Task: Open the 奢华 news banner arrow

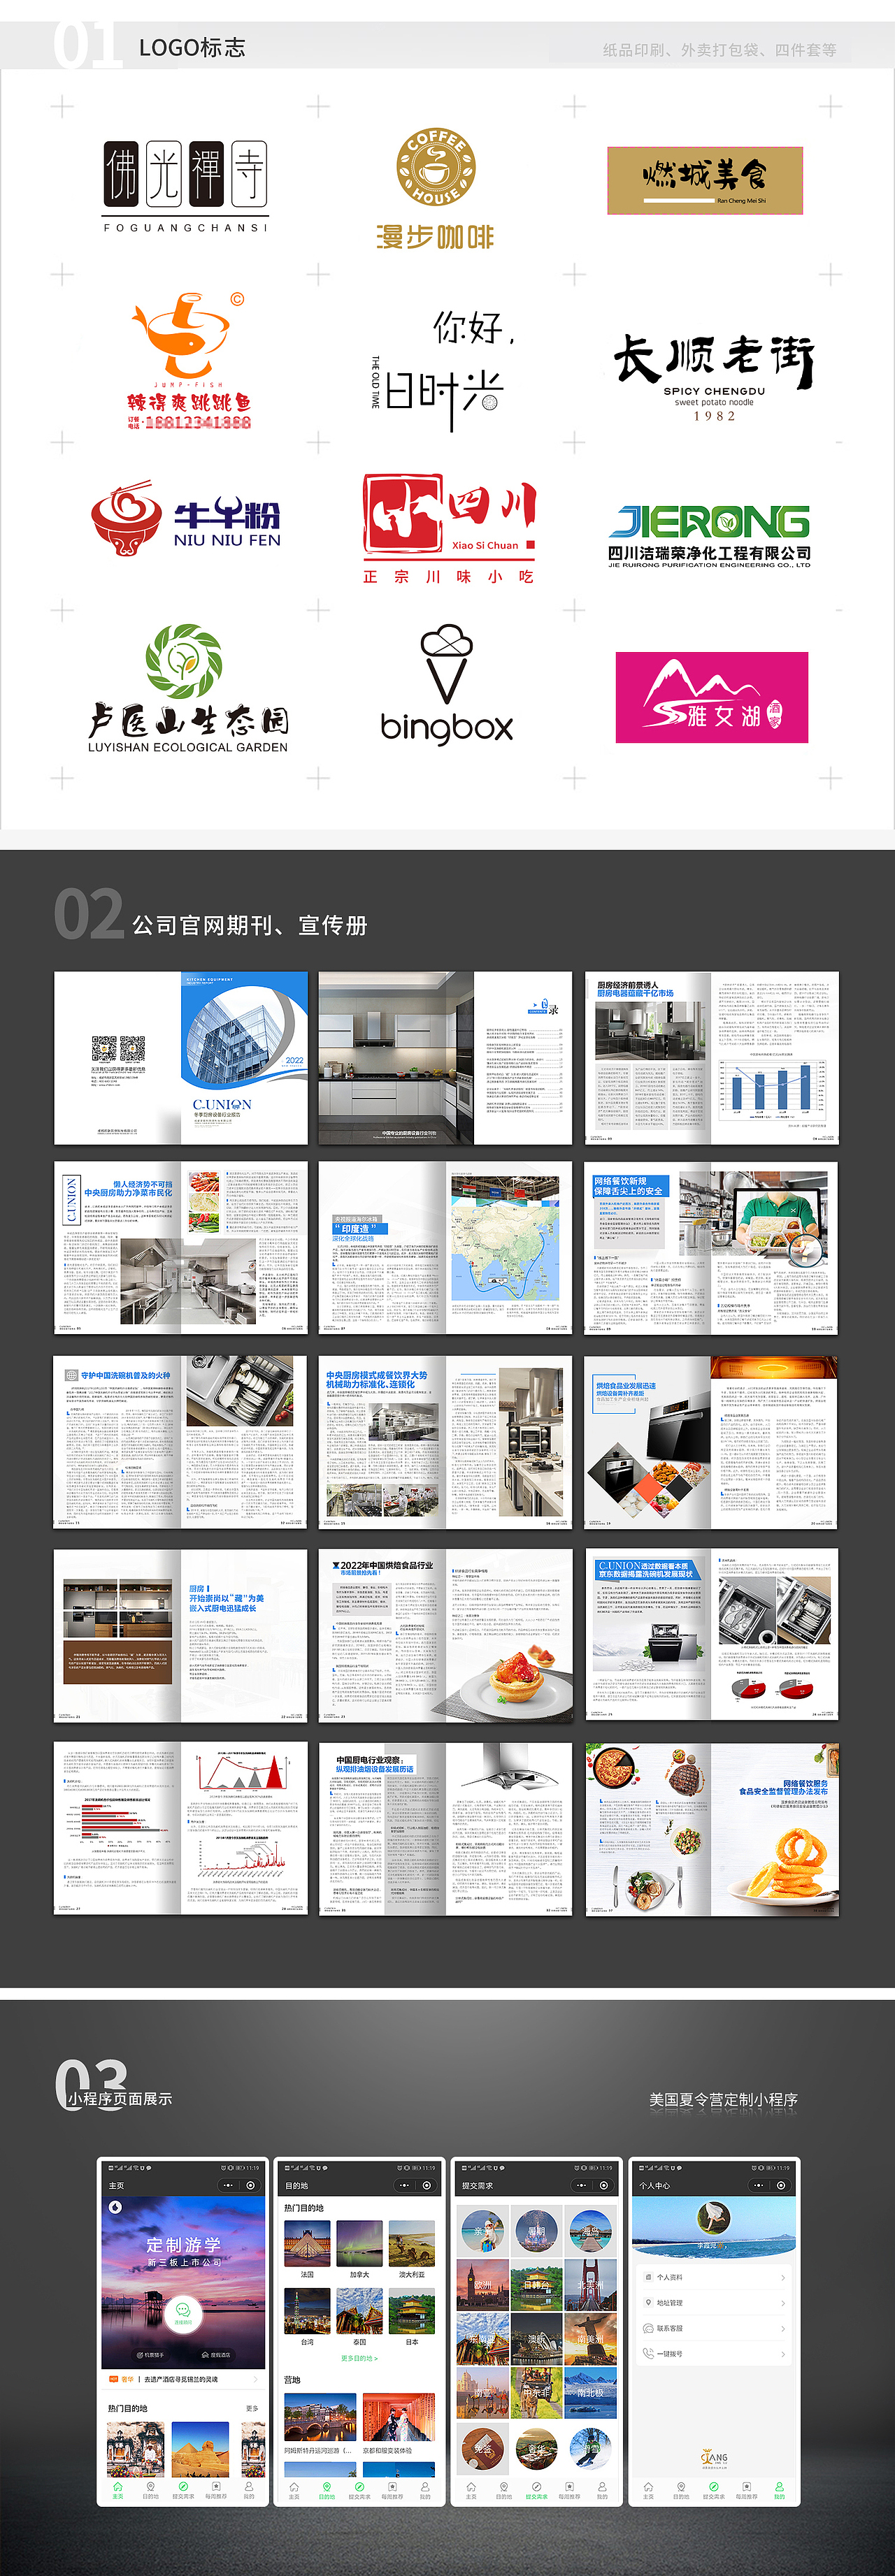Action: 256,2379
